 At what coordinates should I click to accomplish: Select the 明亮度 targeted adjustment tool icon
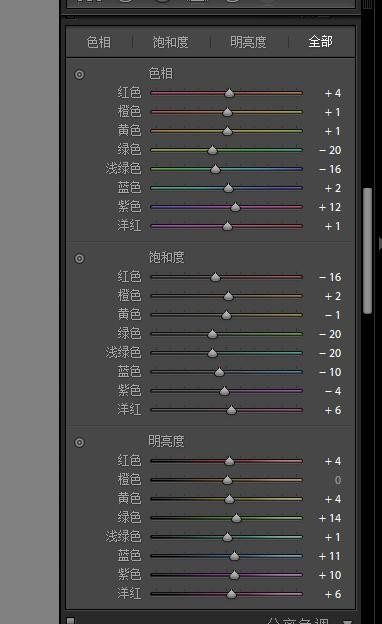[80, 443]
